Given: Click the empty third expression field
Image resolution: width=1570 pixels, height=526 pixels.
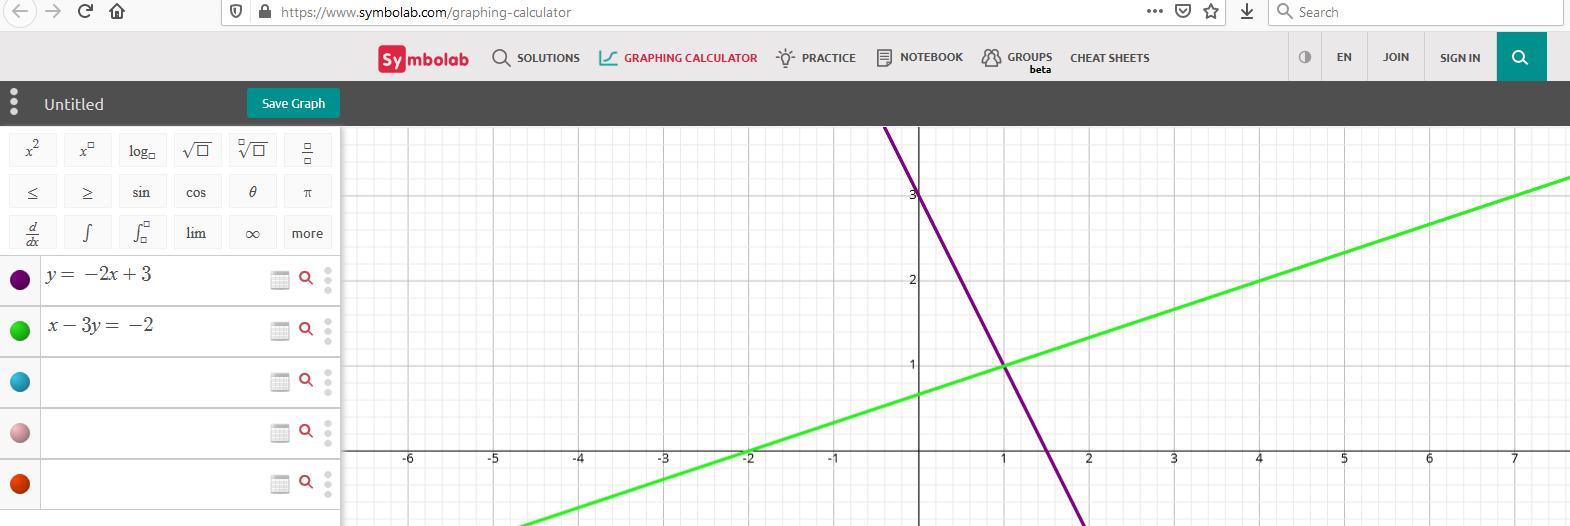Looking at the screenshot, I should 155,382.
